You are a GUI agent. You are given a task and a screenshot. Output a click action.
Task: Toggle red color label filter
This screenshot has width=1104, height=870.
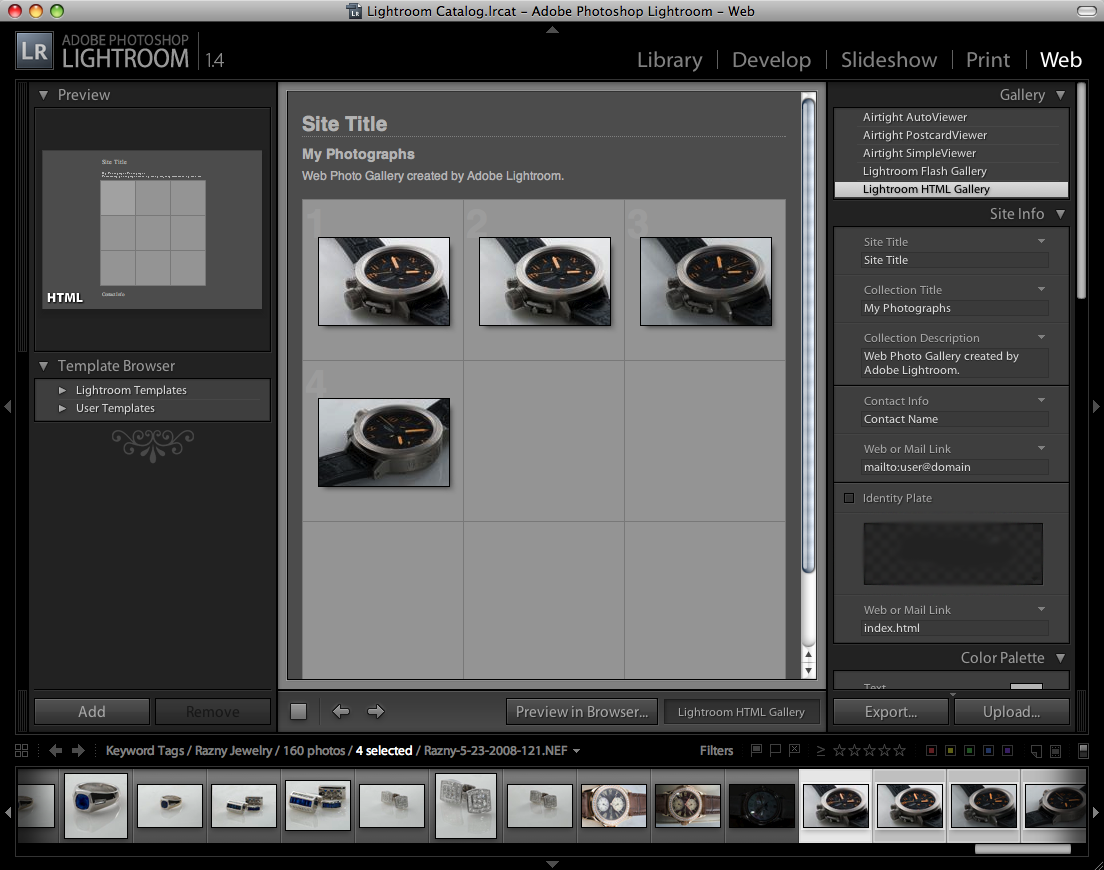(x=932, y=751)
